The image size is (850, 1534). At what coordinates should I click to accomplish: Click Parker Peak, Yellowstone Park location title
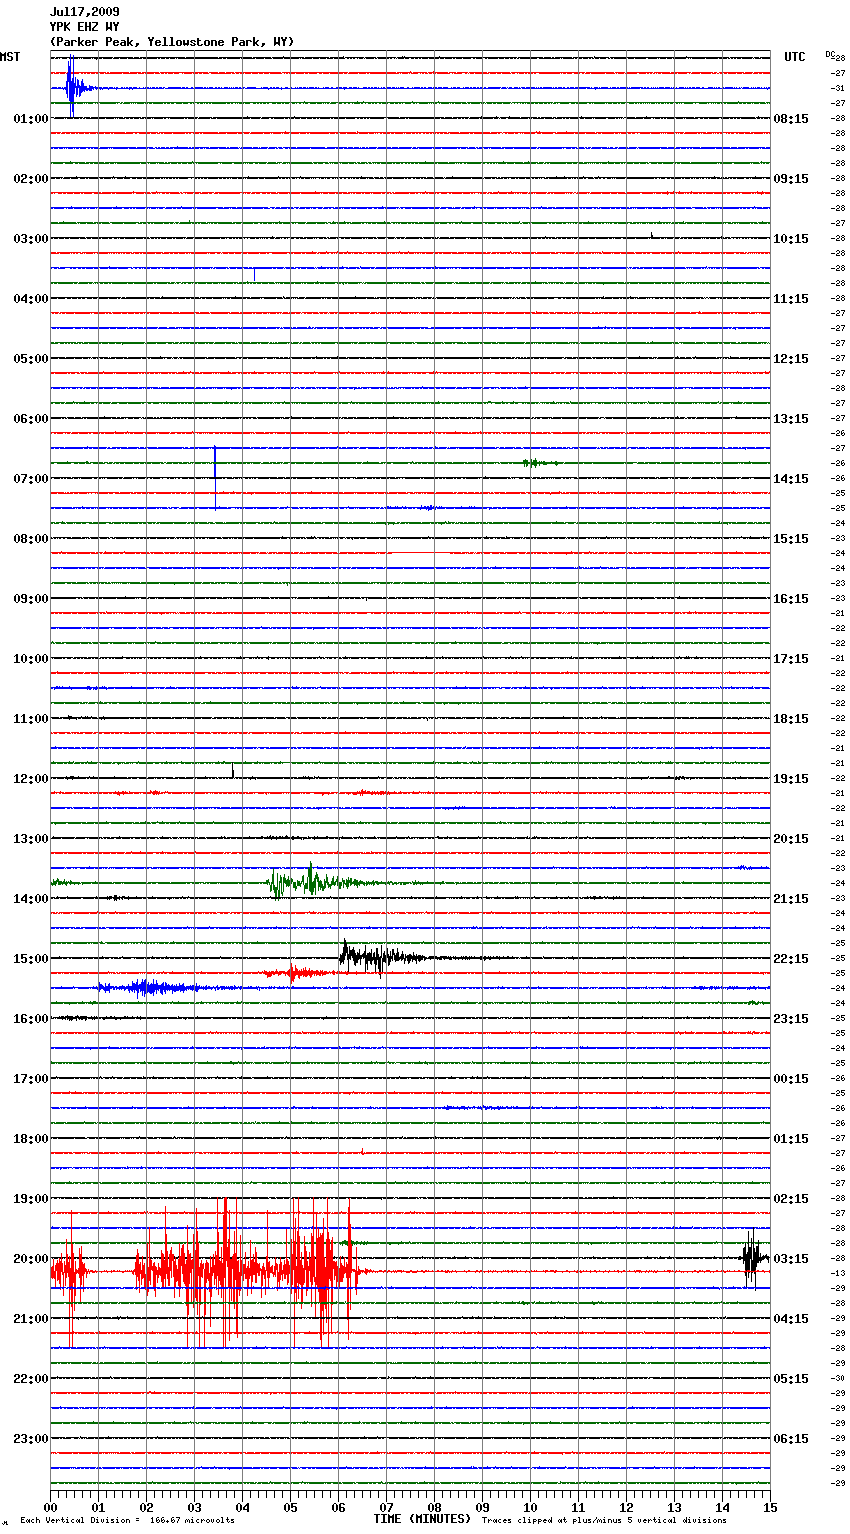tap(172, 42)
